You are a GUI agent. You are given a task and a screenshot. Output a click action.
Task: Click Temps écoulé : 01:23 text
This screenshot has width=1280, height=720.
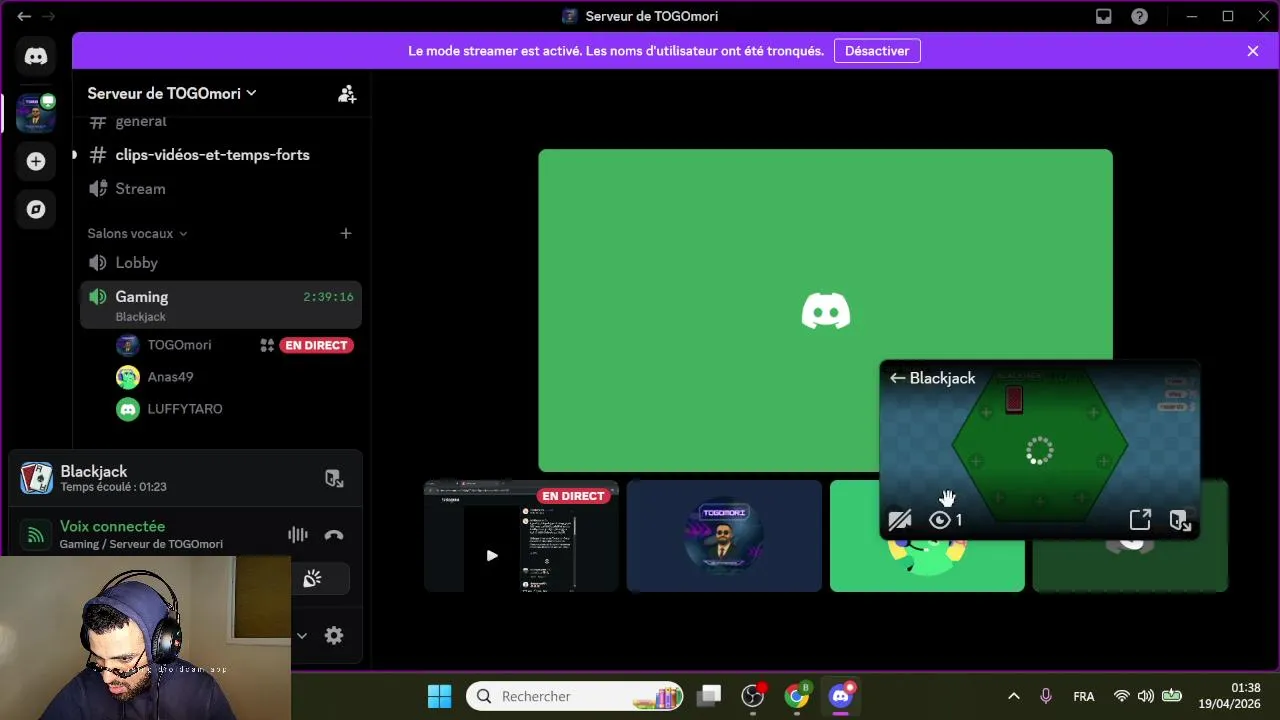click(113, 487)
